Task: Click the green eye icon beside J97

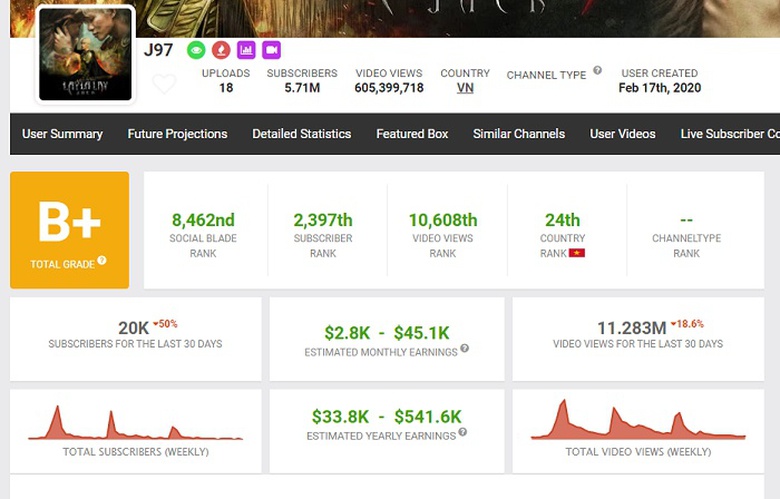Action: coord(196,50)
